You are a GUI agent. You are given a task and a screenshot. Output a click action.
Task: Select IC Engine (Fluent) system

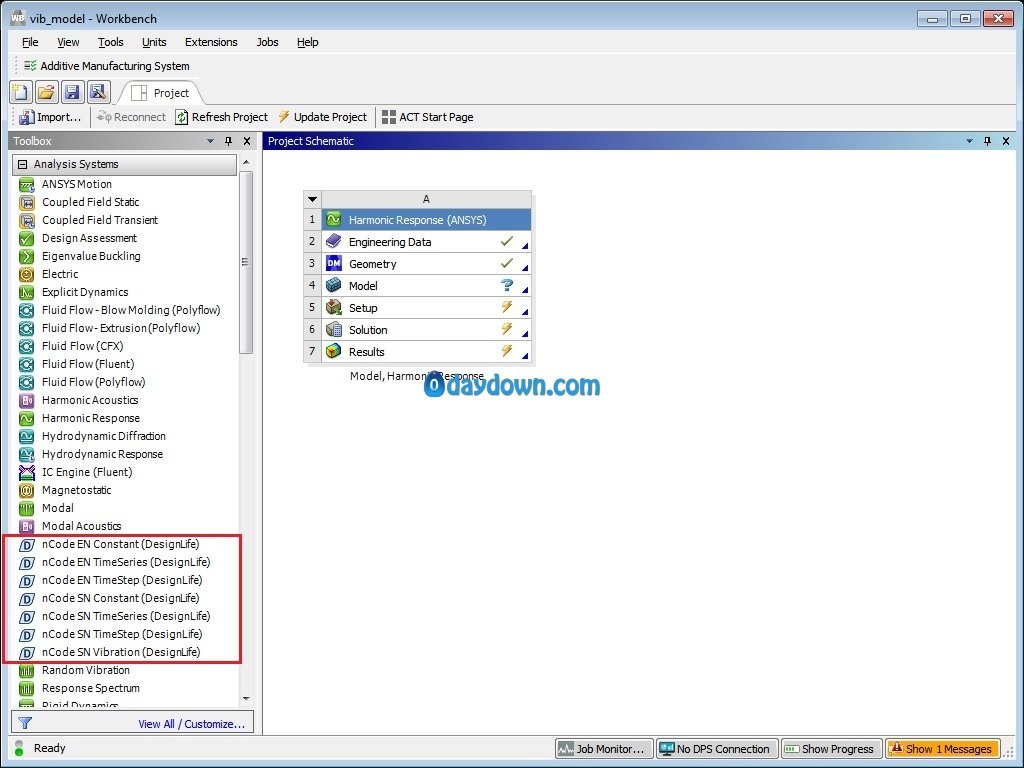click(87, 472)
